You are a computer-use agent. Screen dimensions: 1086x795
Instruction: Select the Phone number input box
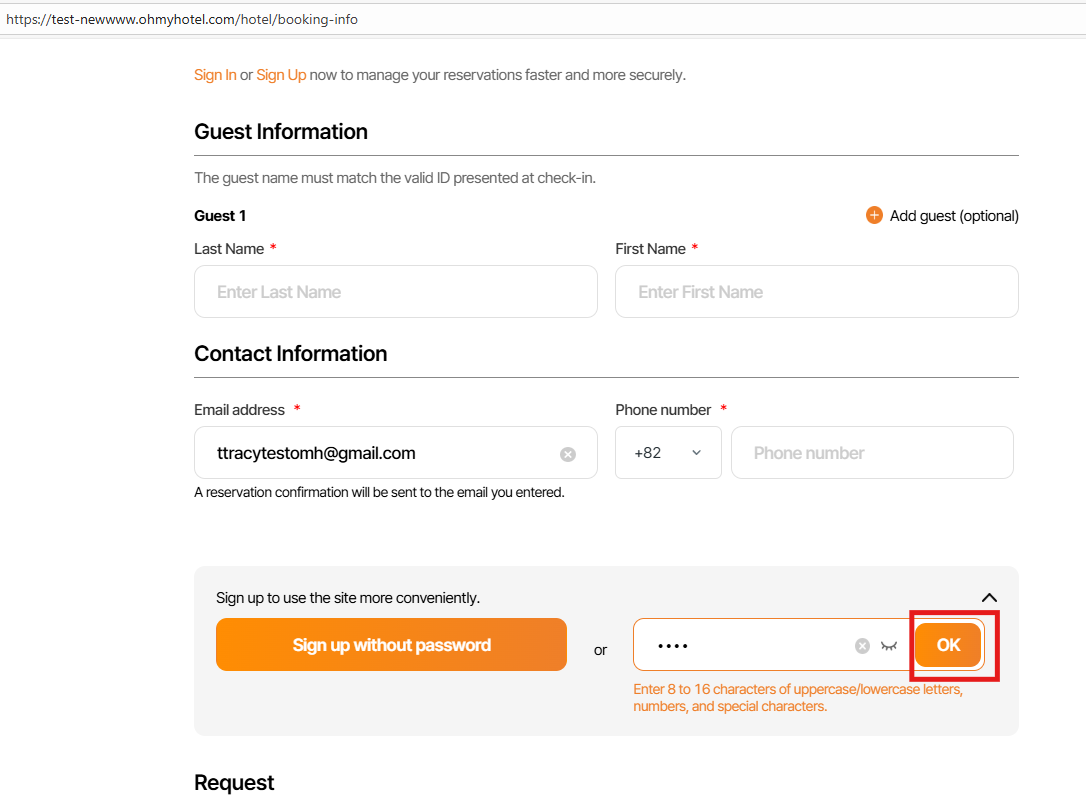click(872, 453)
